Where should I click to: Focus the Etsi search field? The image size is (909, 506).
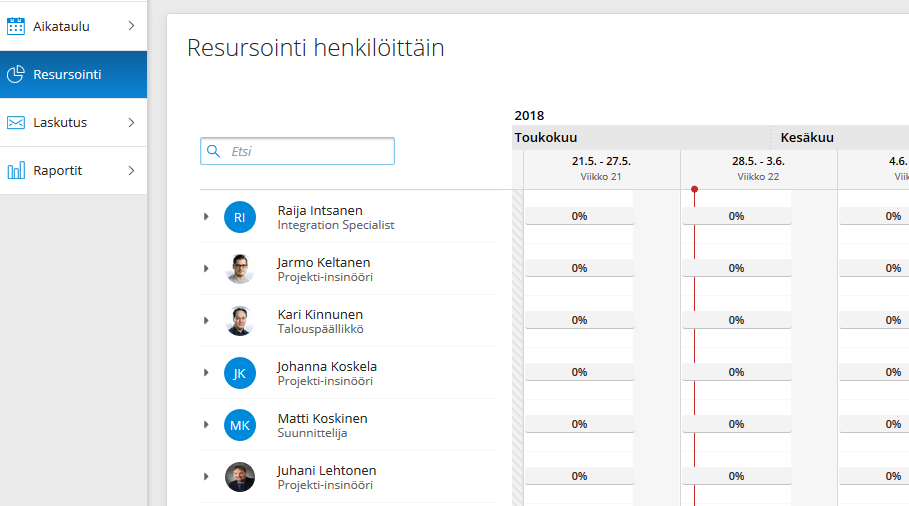point(297,151)
